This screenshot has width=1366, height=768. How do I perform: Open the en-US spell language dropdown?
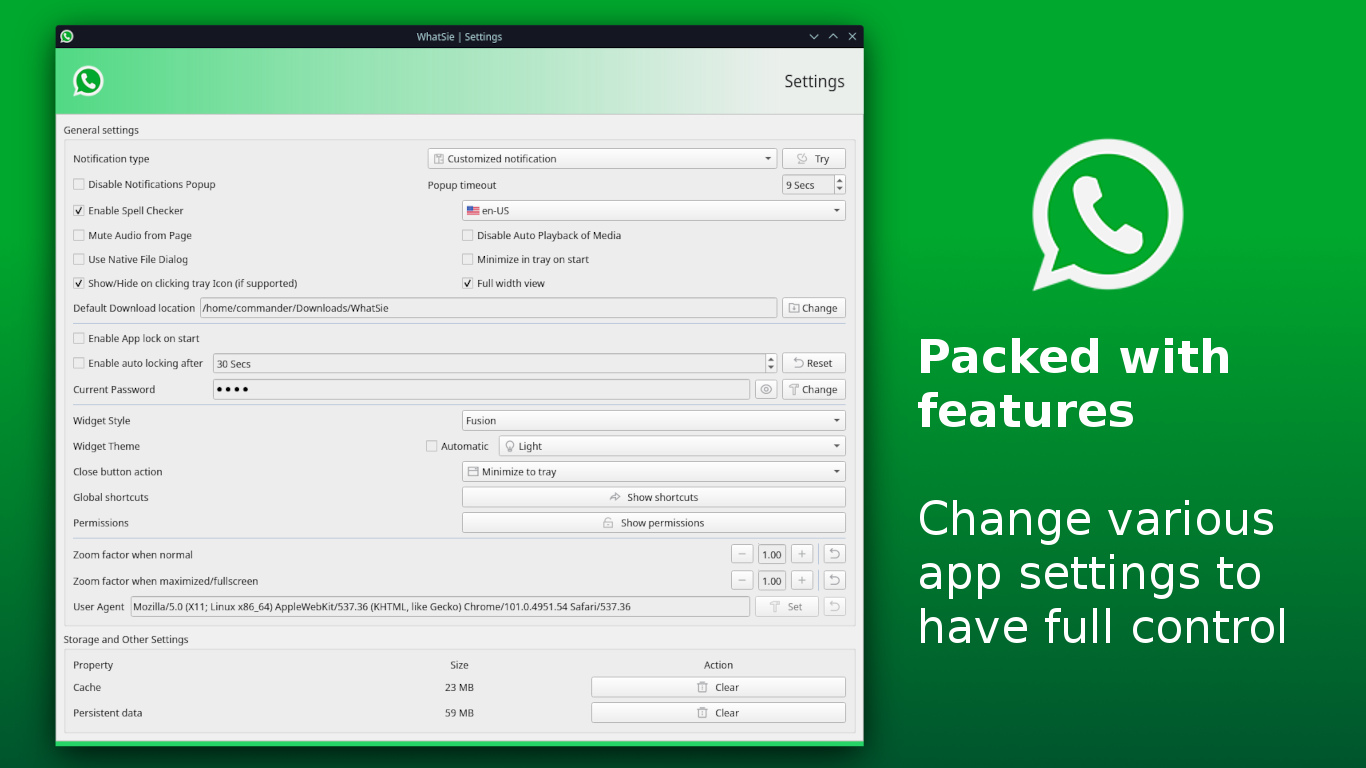click(x=654, y=211)
